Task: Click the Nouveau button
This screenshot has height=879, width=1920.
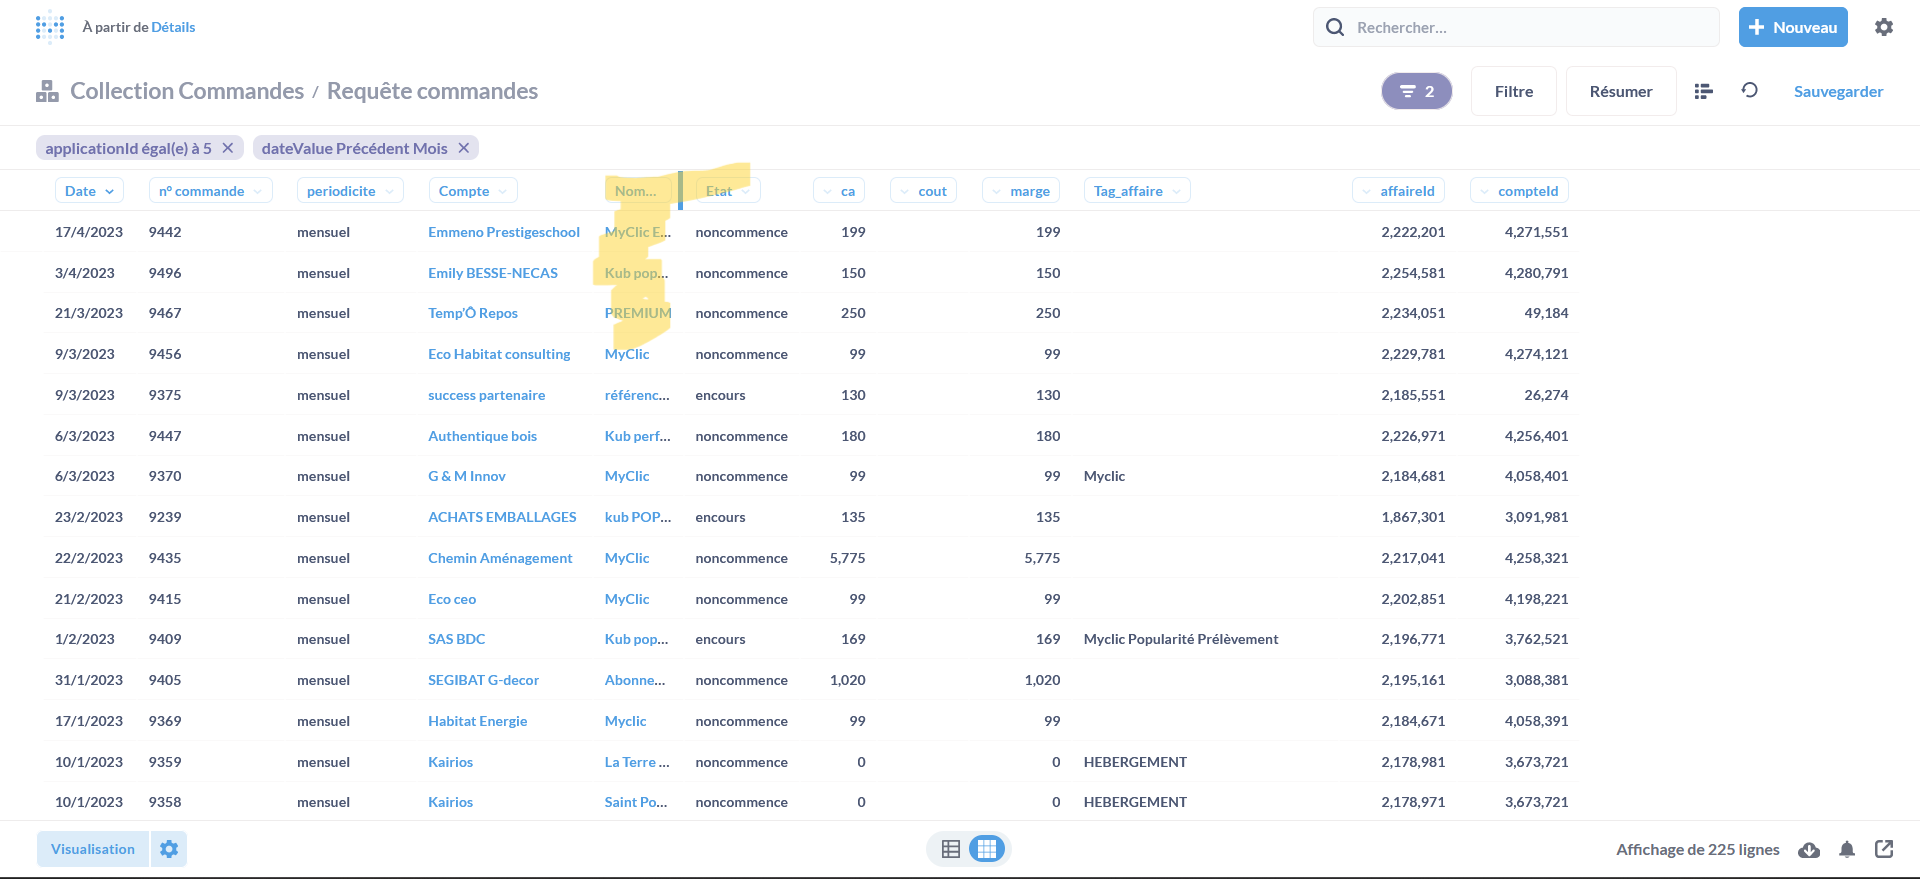Action: pyautogui.click(x=1793, y=27)
